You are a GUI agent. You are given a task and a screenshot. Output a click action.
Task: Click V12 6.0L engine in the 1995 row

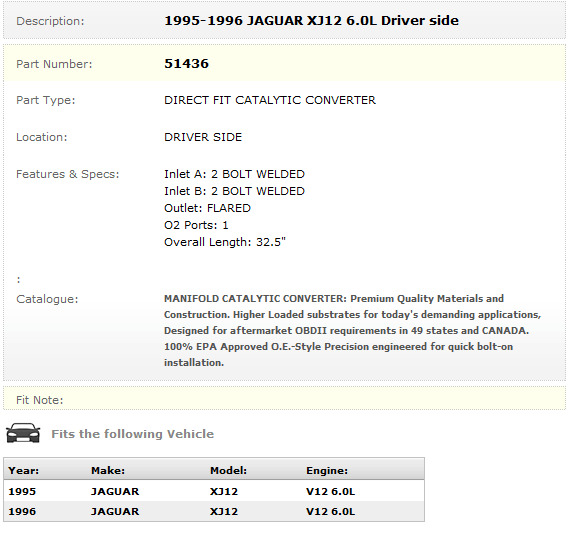330,491
